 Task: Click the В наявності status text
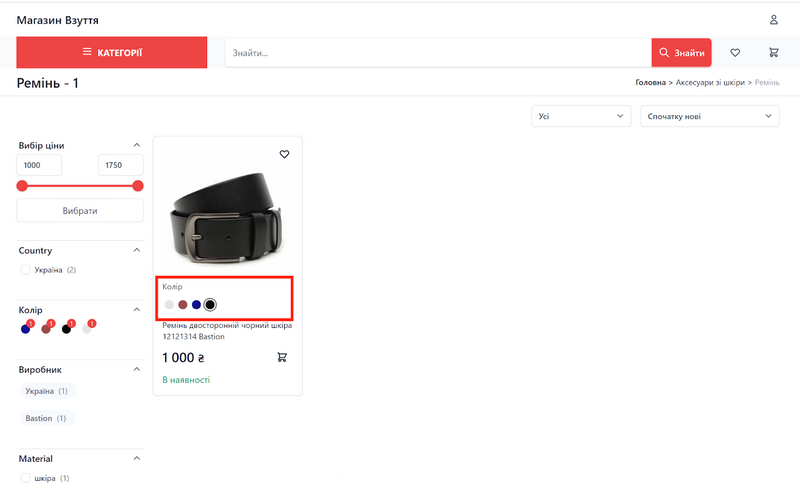186,380
